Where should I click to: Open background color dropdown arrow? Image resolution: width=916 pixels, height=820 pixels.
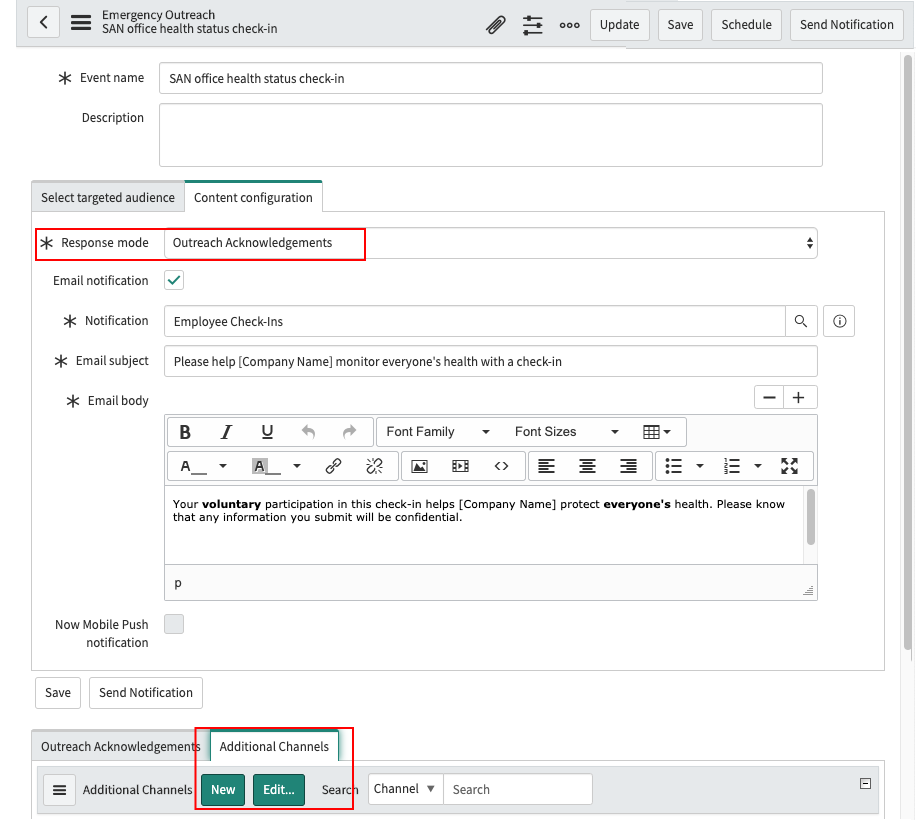297,466
